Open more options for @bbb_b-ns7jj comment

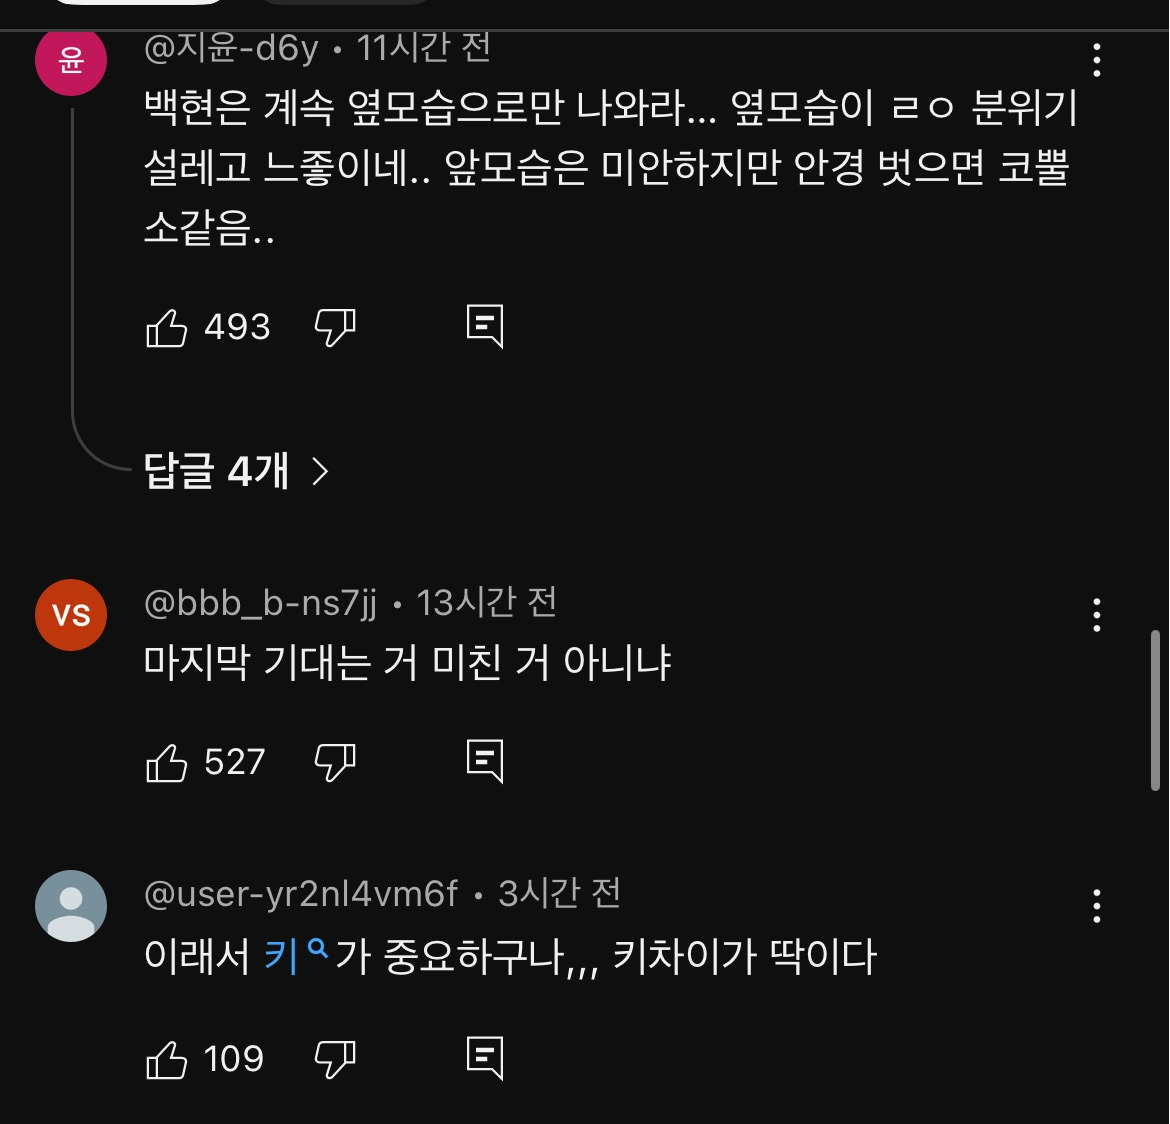point(1097,615)
